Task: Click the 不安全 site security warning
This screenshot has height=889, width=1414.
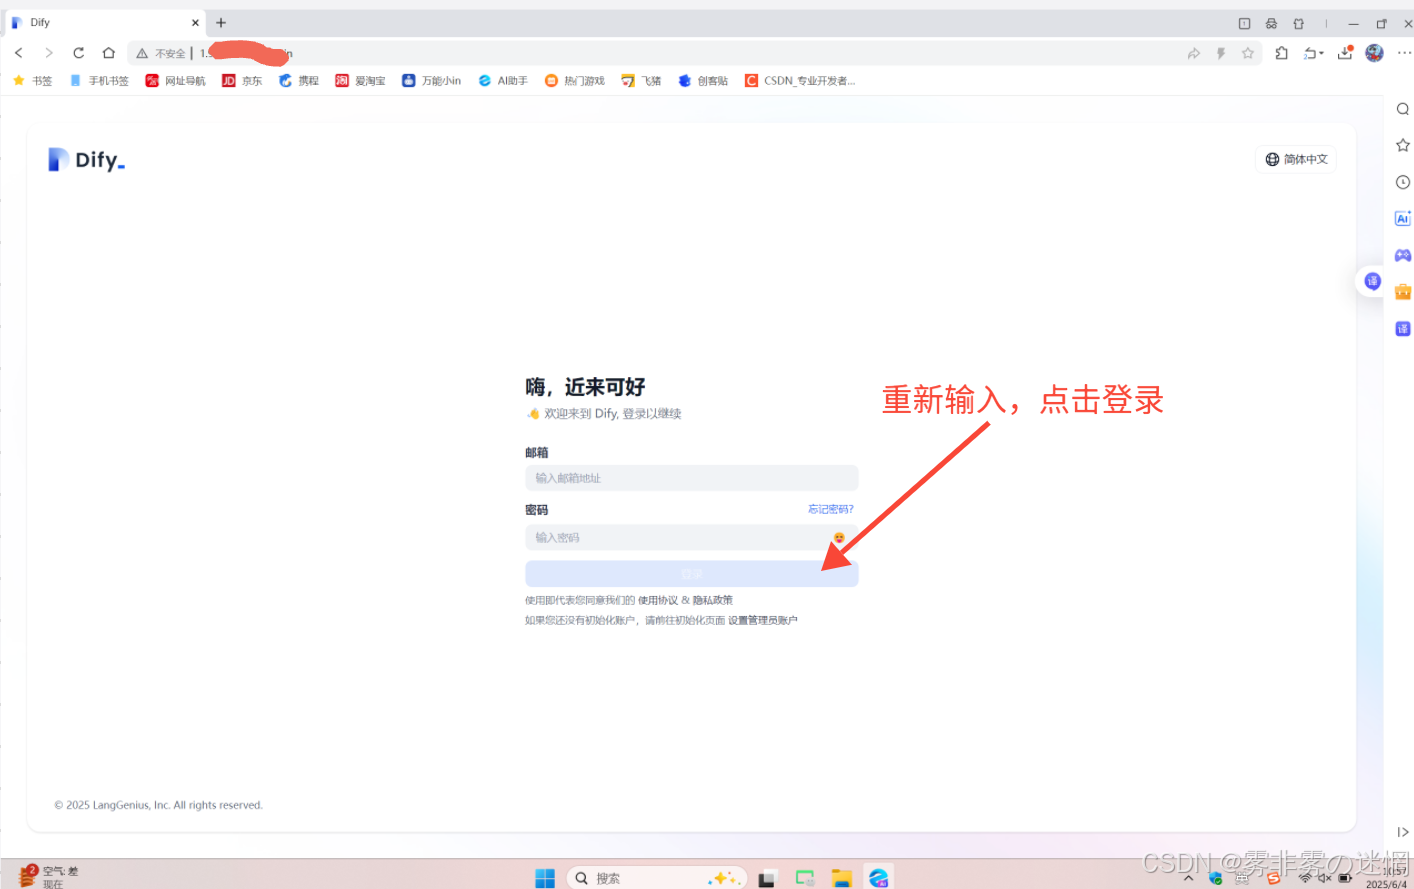Action: [161, 53]
